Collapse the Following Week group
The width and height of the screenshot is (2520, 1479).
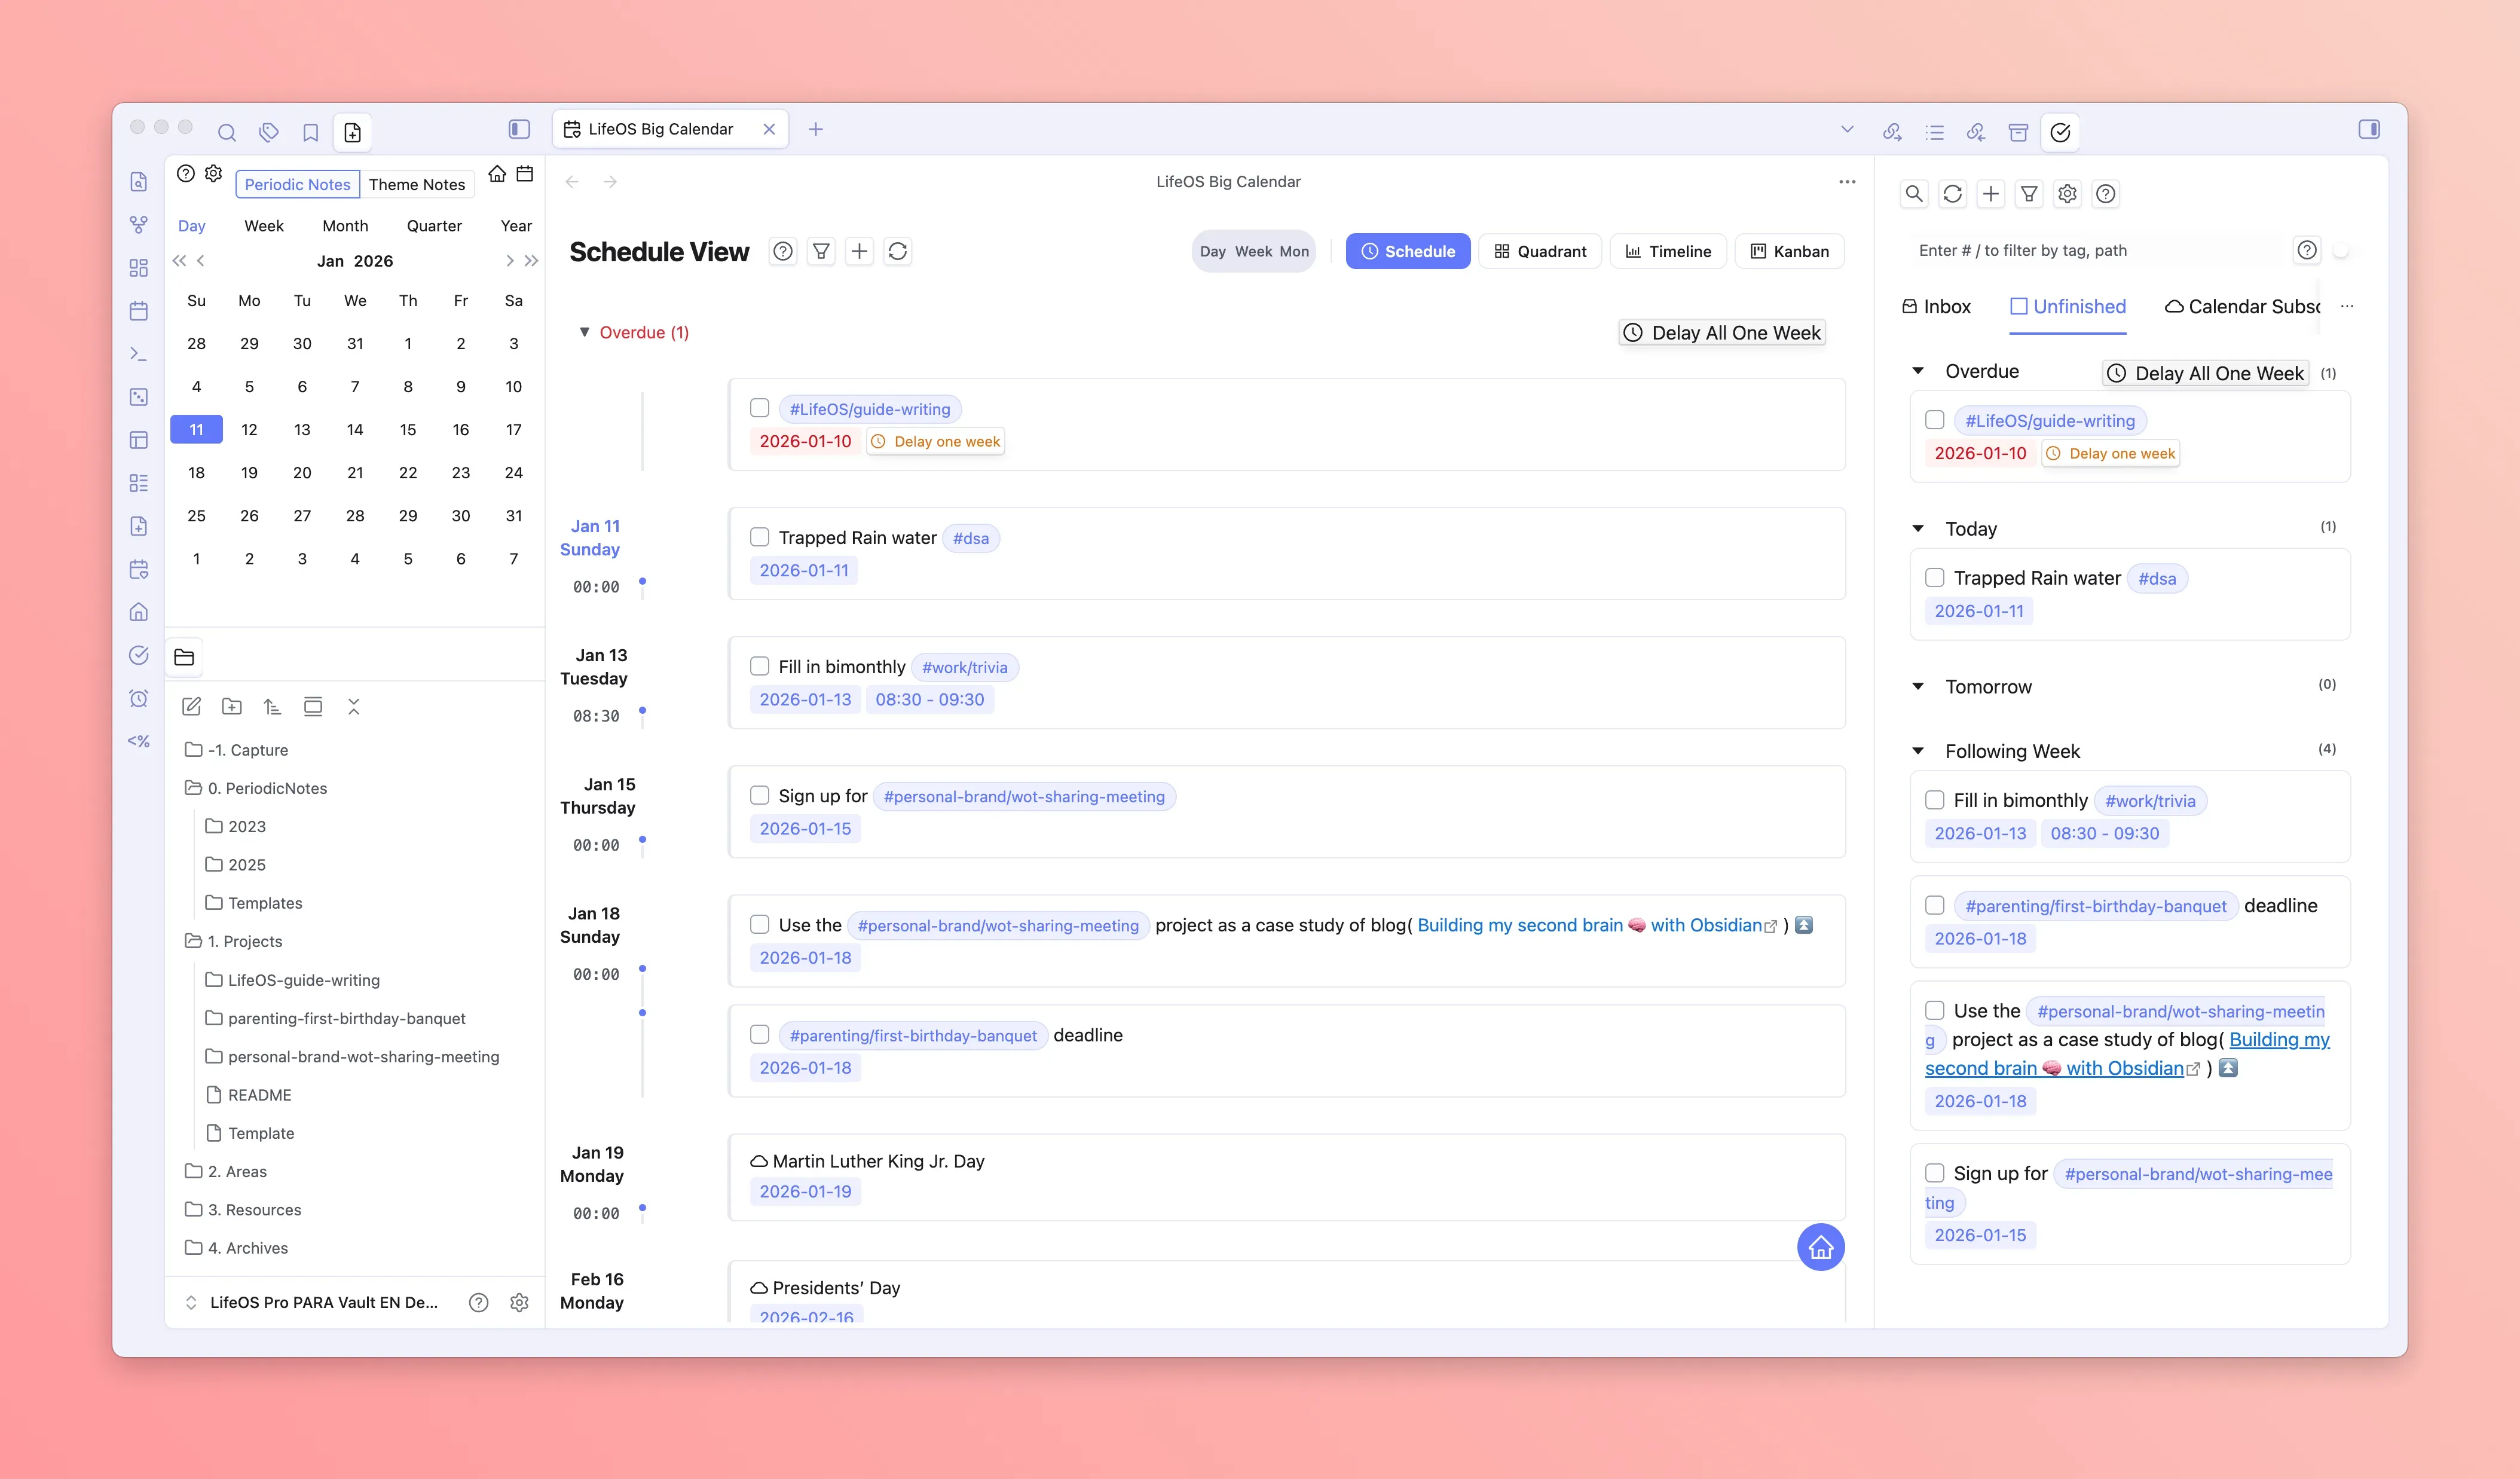coord(1917,751)
